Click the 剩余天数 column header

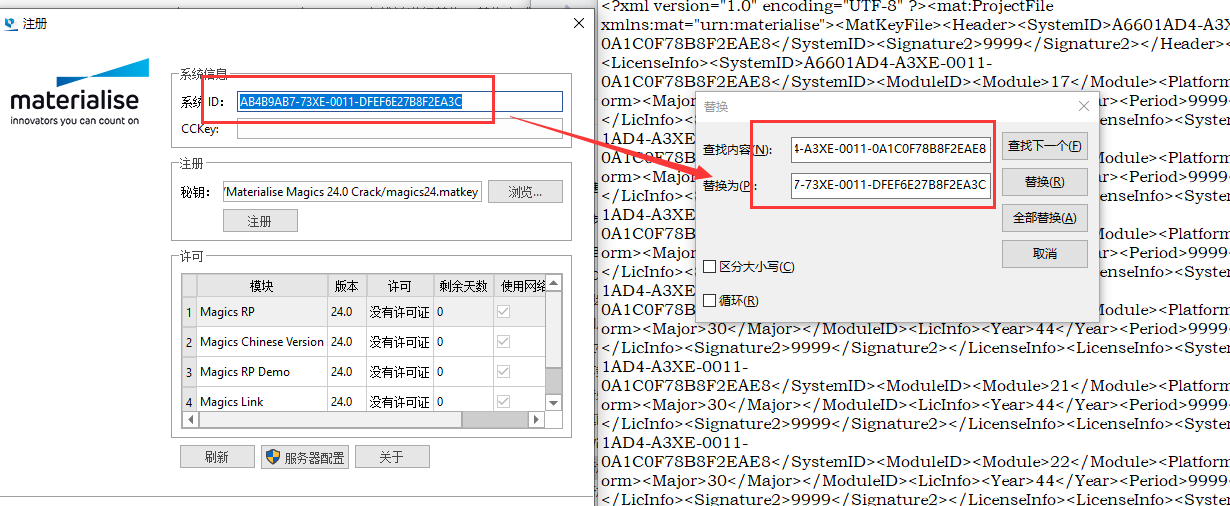point(463,286)
